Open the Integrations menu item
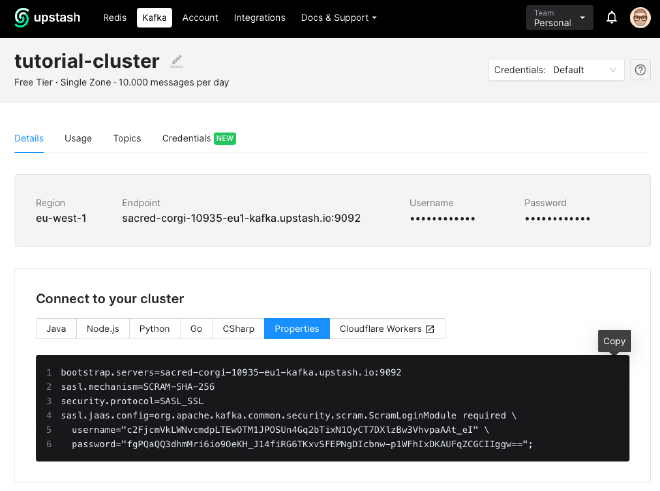Image resolution: width=660 pixels, height=491 pixels. coord(259,18)
